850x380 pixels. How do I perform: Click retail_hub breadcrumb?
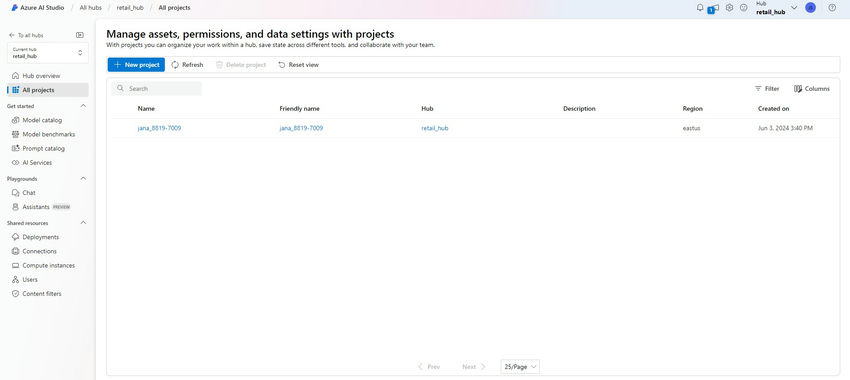pos(130,8)
